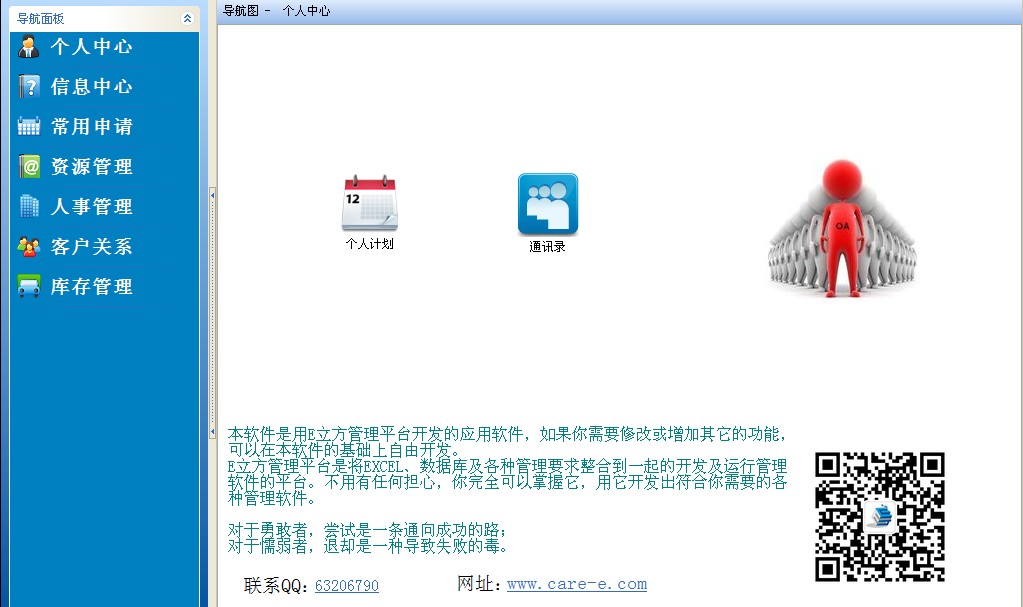Collapse the 导航面板 with the chevron button
This screenshot has height=607, width=1023.
(187, 18)
